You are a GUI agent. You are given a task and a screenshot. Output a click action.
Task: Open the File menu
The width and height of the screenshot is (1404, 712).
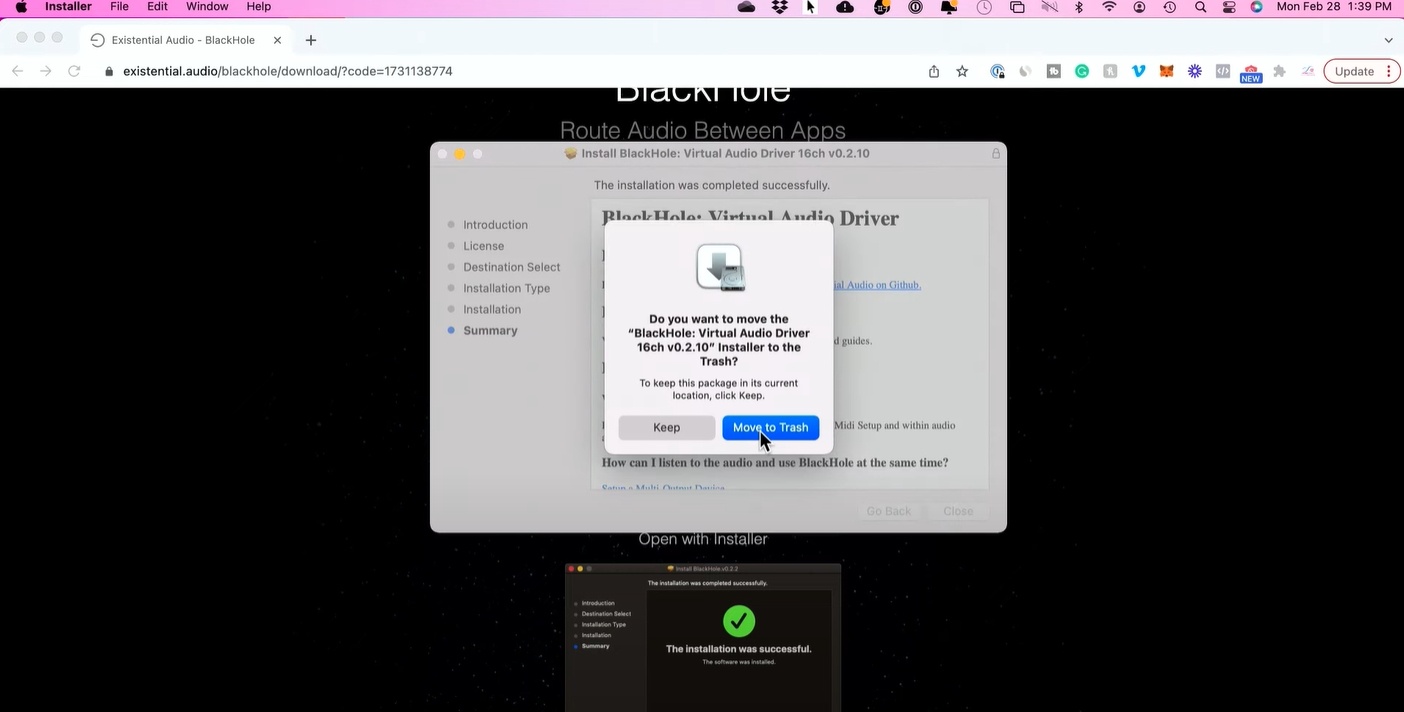[119, 7]
